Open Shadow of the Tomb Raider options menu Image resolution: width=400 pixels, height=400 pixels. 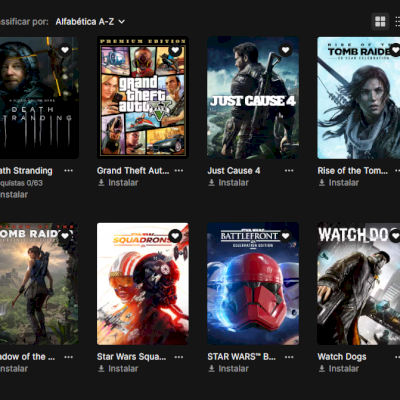tap(68, 357)
